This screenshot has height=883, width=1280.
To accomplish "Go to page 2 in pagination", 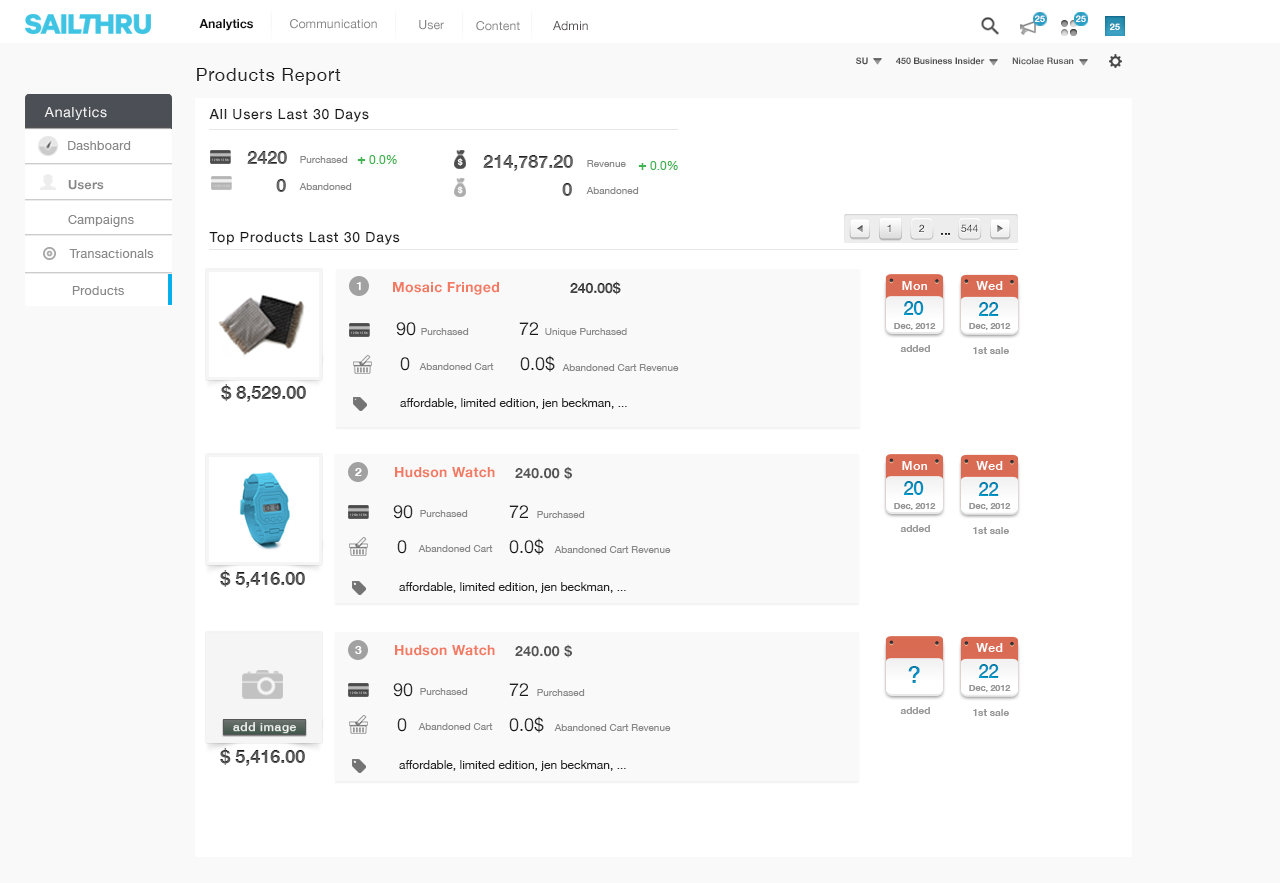I will (x=921, y=229).
